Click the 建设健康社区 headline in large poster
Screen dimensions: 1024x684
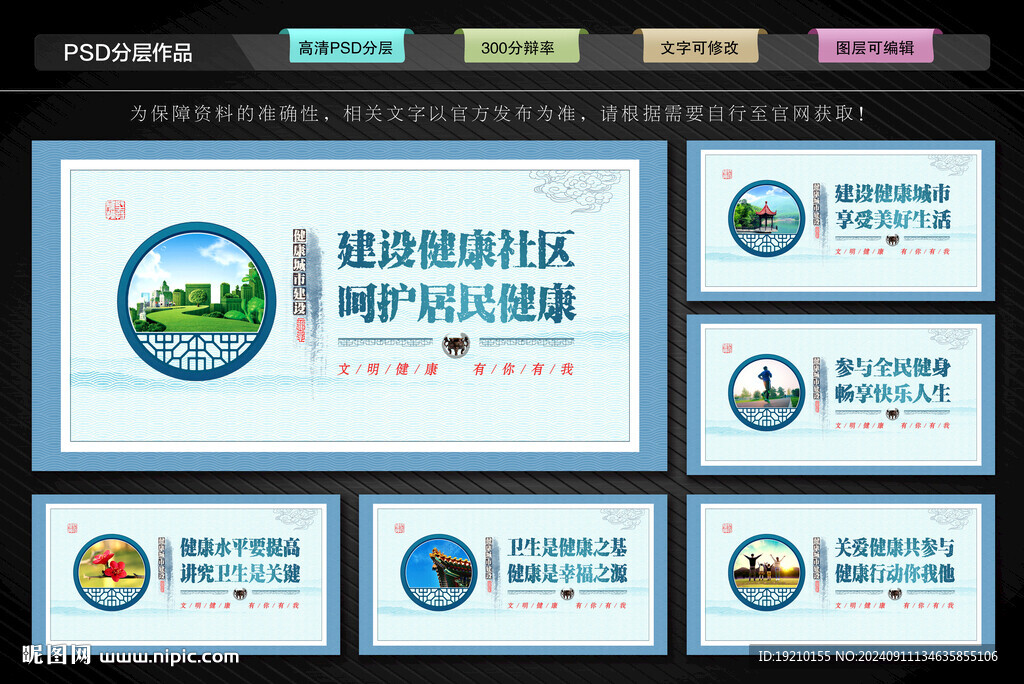456,250
